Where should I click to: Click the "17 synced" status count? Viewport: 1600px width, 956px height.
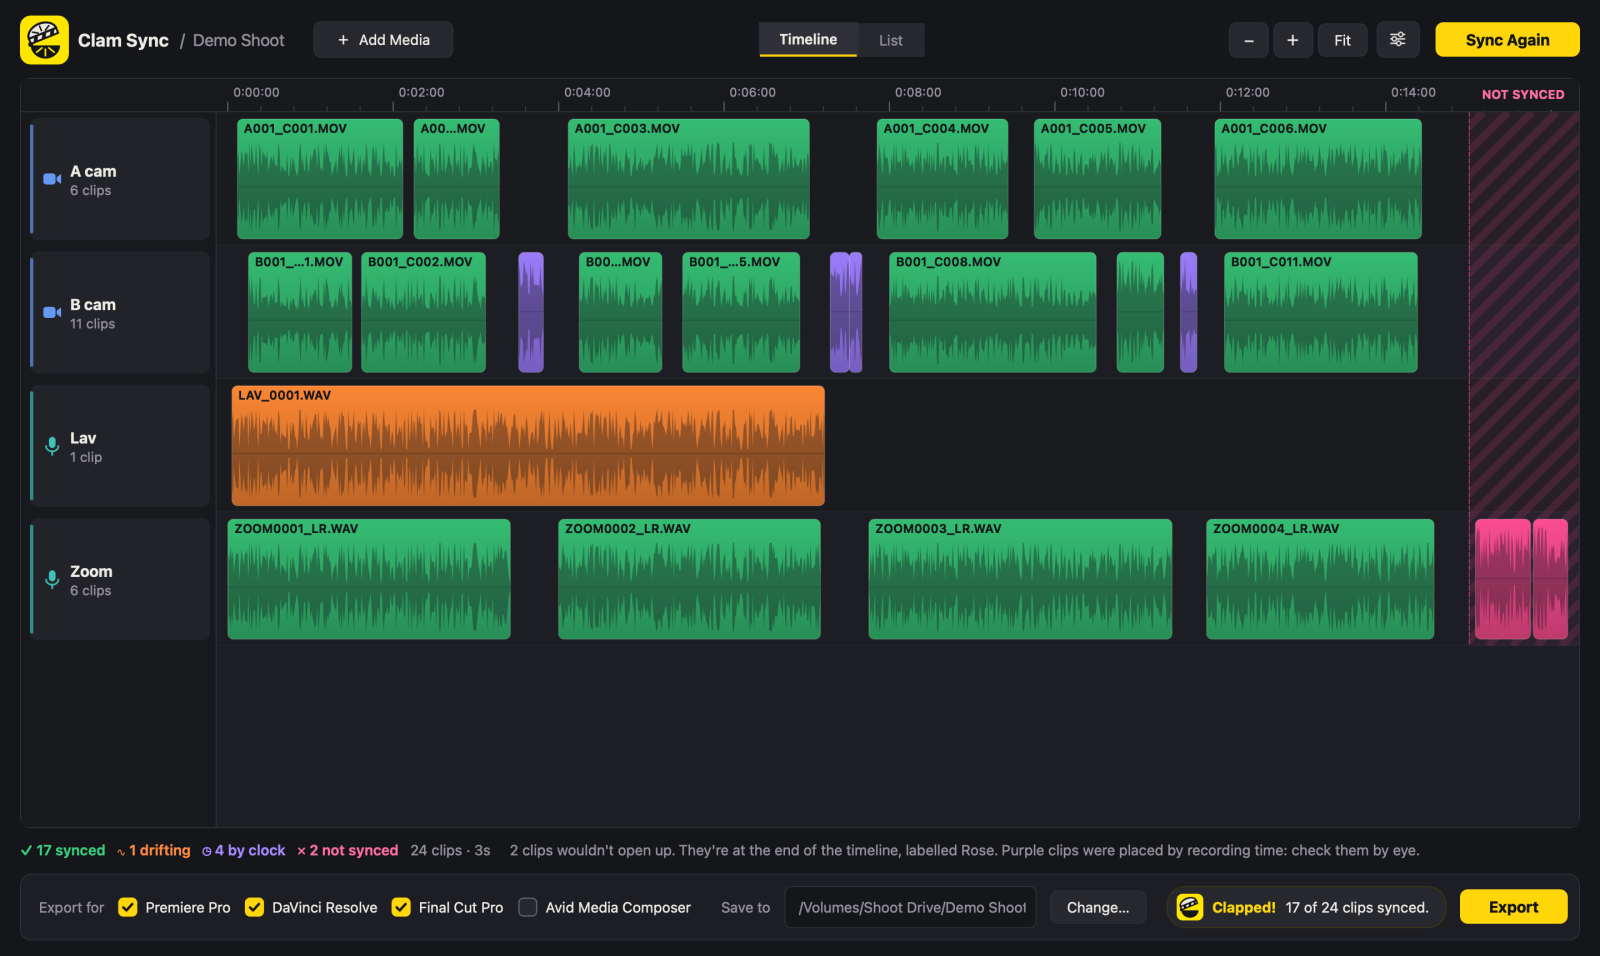click(63, 850)
